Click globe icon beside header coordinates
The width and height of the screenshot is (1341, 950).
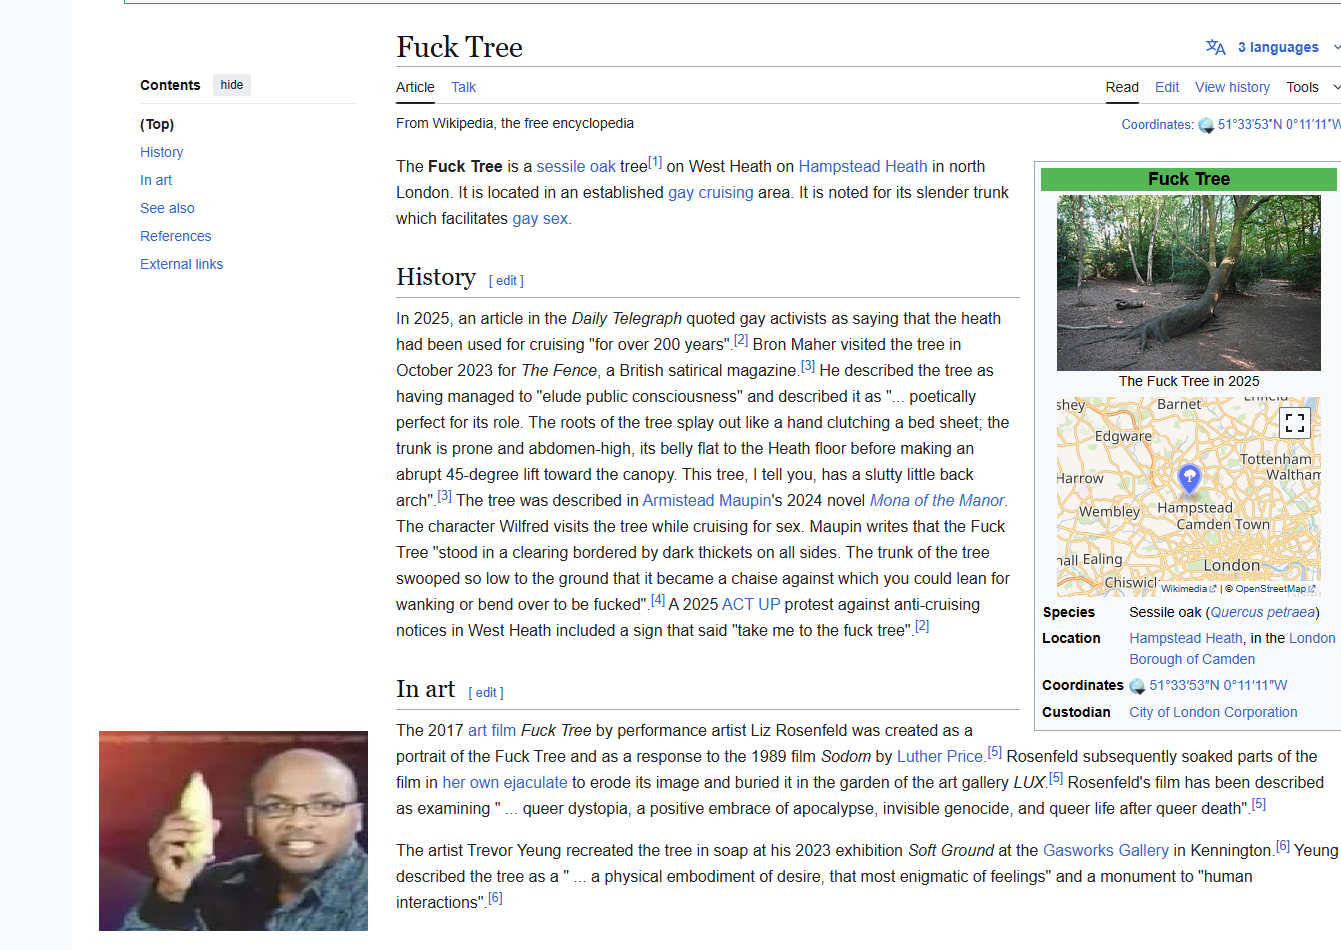tap(1206, 125)
